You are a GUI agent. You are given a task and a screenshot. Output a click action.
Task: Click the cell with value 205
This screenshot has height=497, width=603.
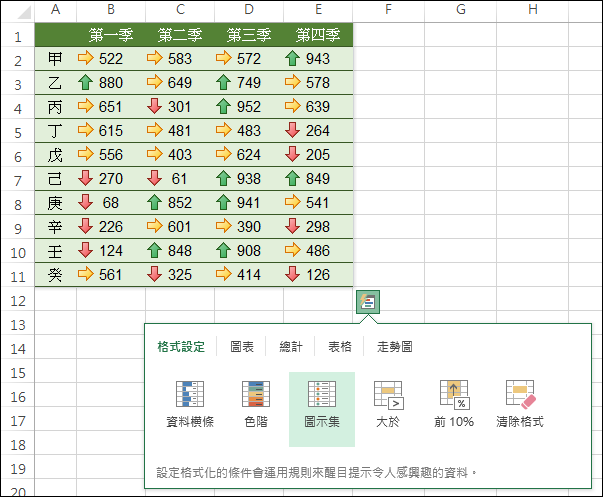pyautogui.click(x=318, y=155)
